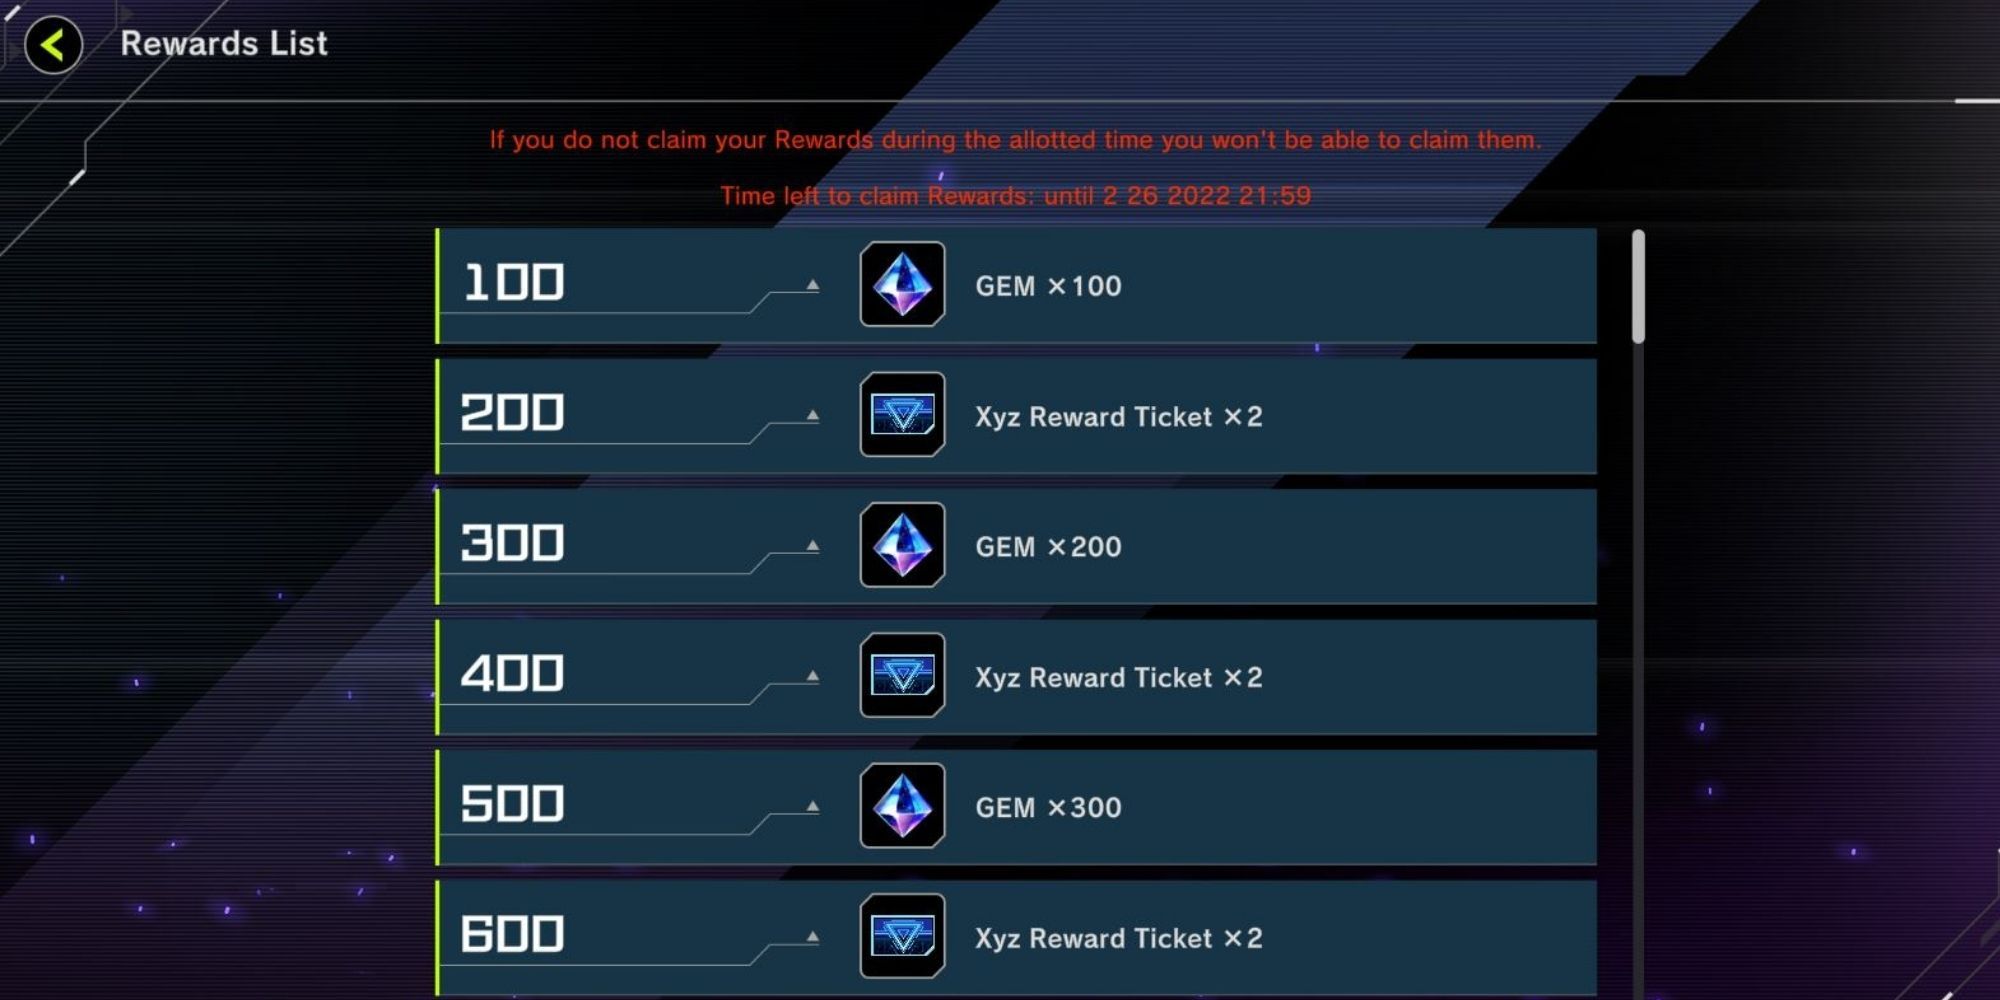The image size is (2000, 1000).
Task: Tap the GEM ×200 reward icon
Action: pos(901,547)
